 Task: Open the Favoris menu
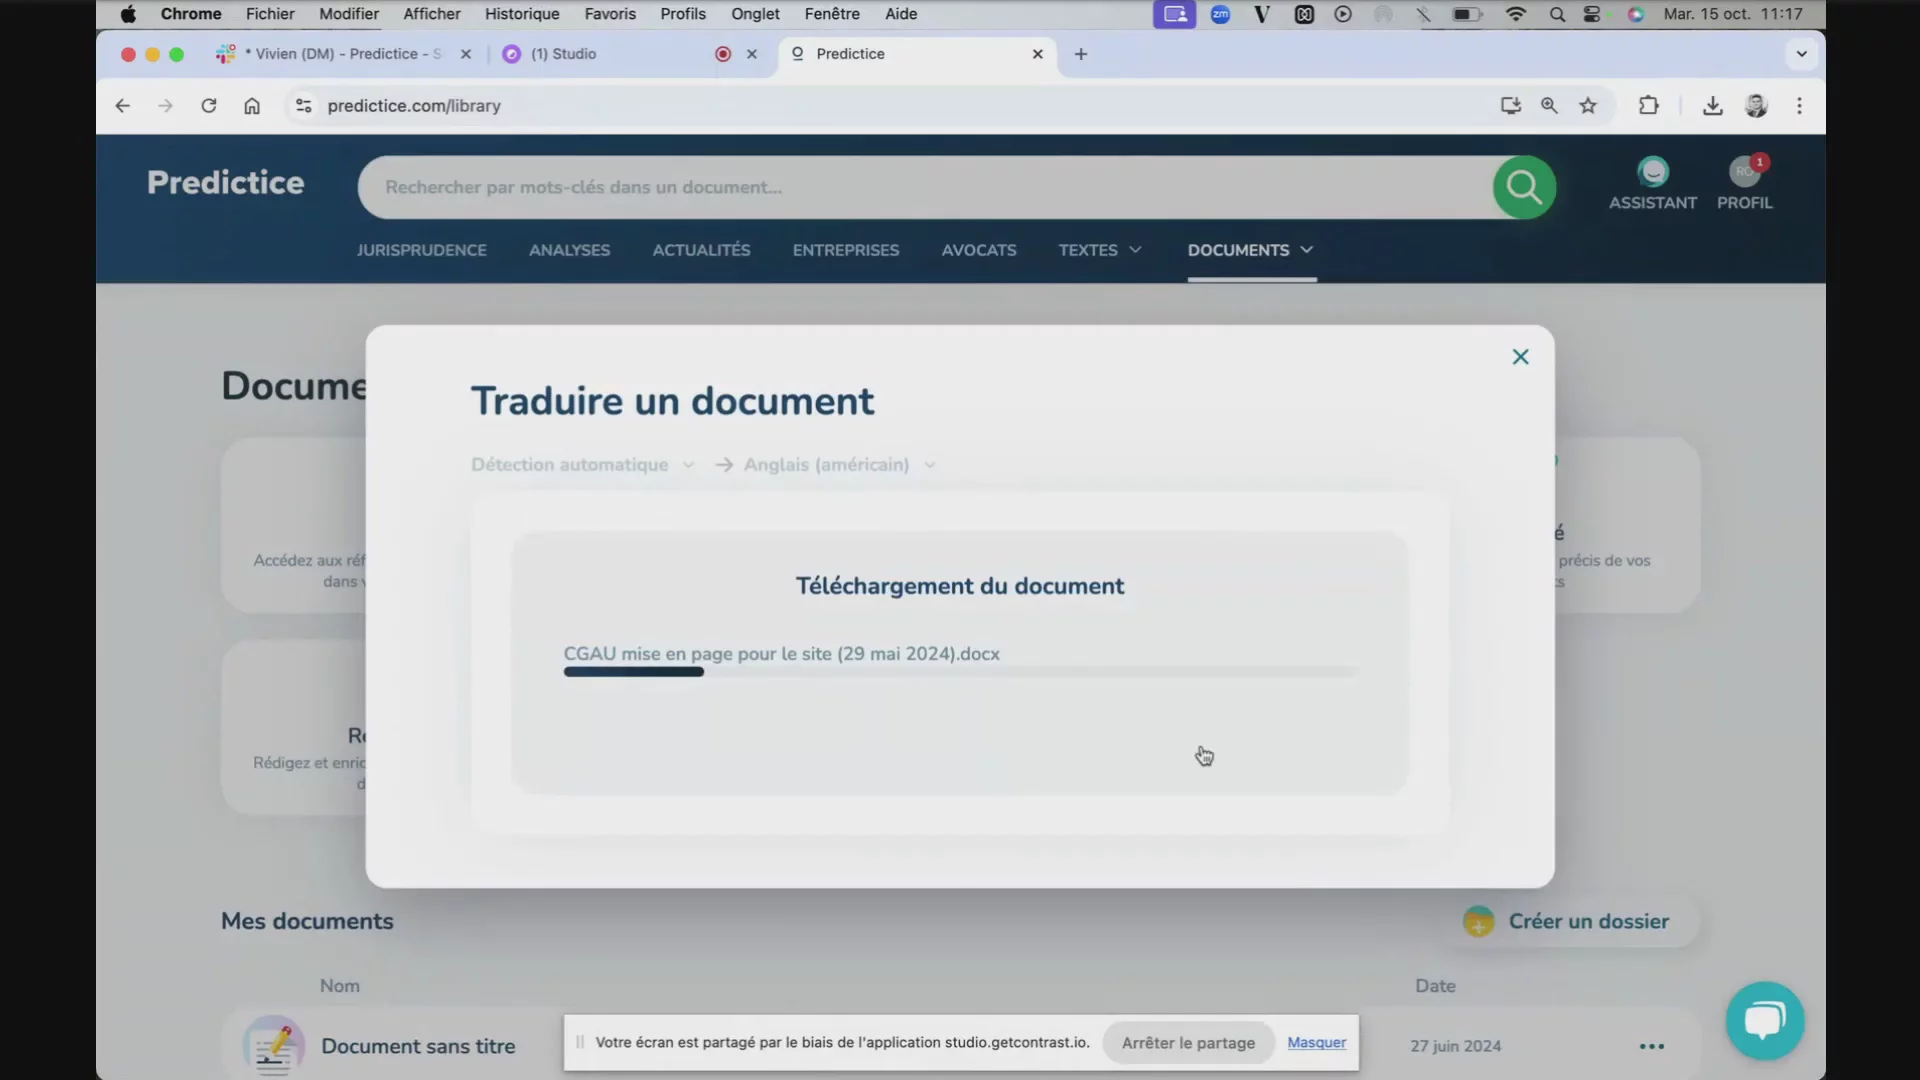tap(610, 14)
